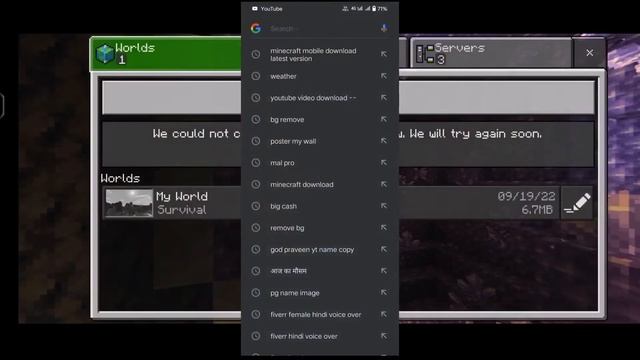The image size is (640, 360).
Task: Tap the fill arrow beside 'fiverr female hindi voice over'
Action: (x=384, y=314)
